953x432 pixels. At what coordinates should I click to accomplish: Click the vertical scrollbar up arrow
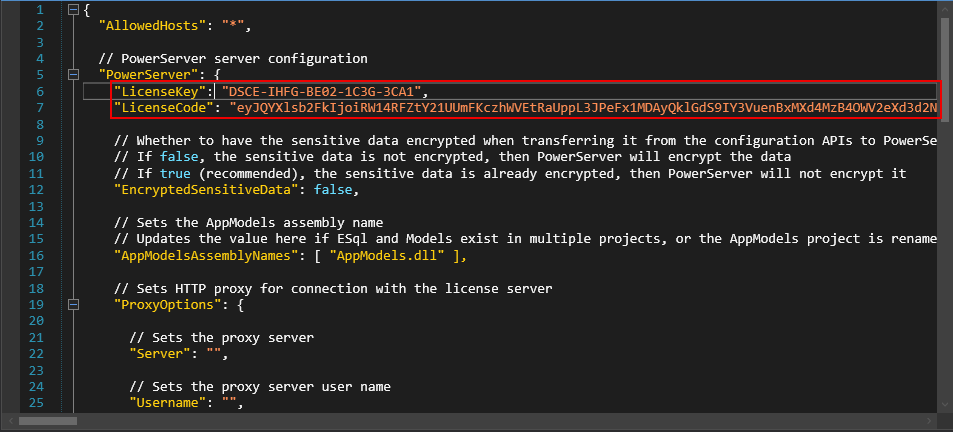click(944, 8)
